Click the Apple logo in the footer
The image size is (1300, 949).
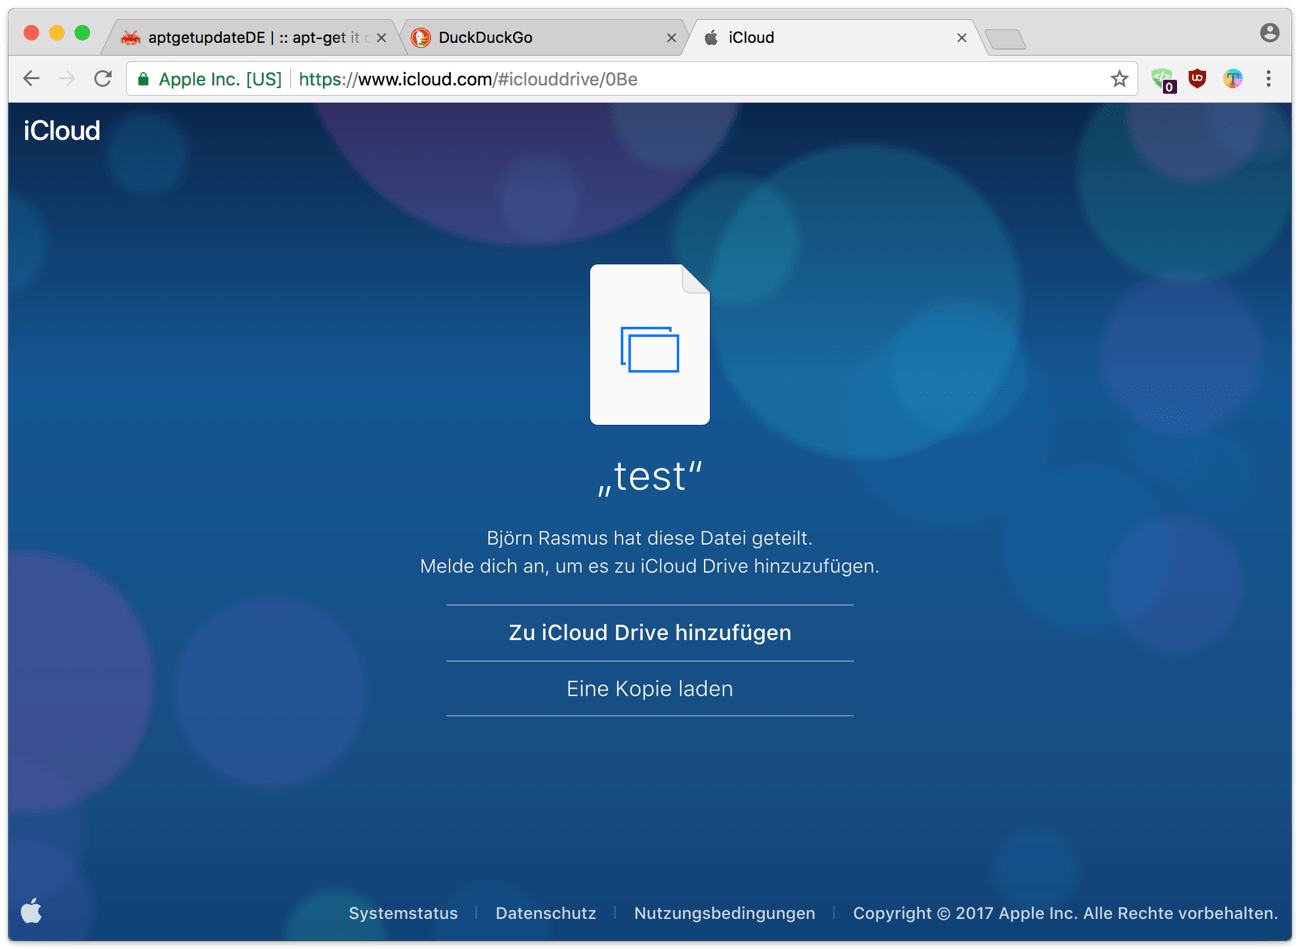click(32, 911)
